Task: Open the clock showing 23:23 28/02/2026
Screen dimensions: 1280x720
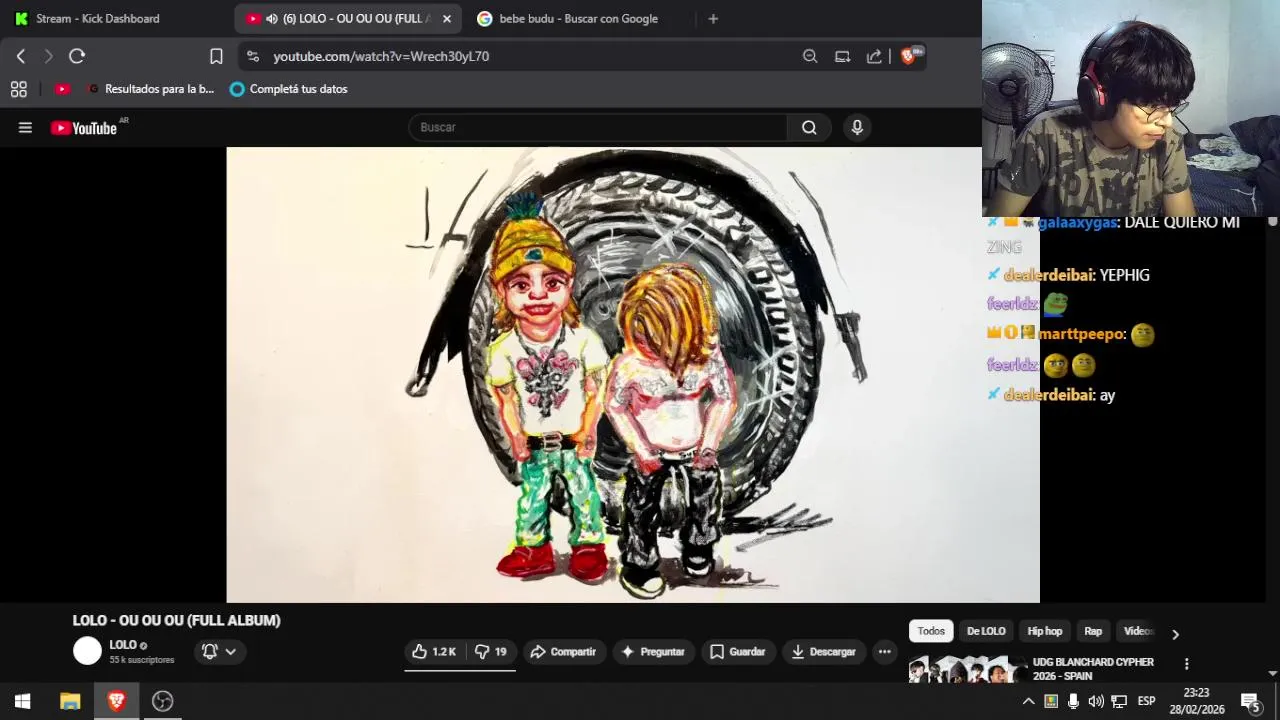Action: pos(1196,701)
